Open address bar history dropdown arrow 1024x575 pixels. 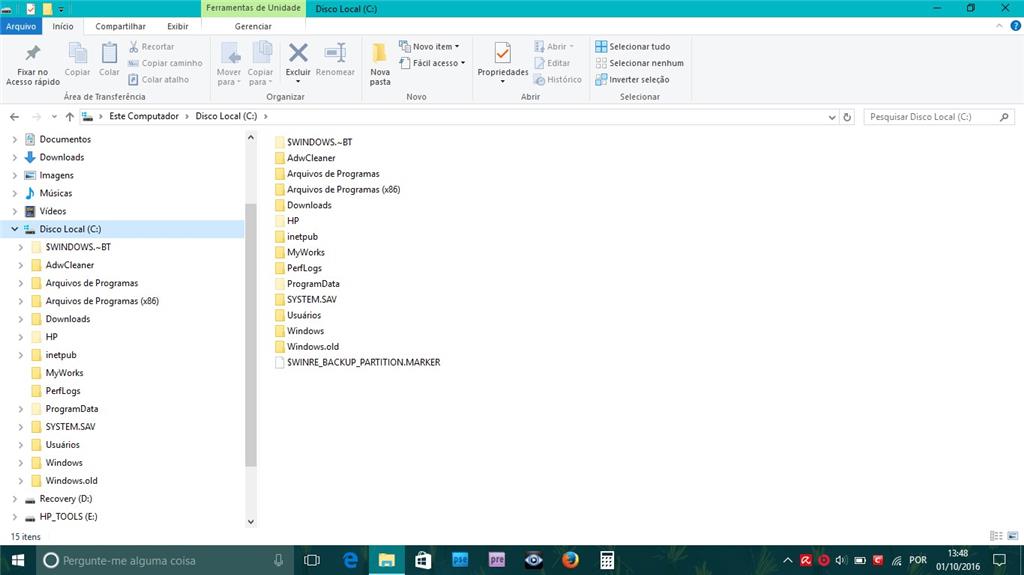click(831, 117)
